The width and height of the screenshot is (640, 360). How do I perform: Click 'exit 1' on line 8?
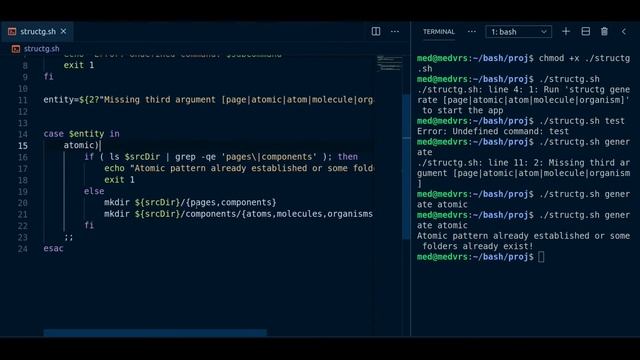coord(79,65)
